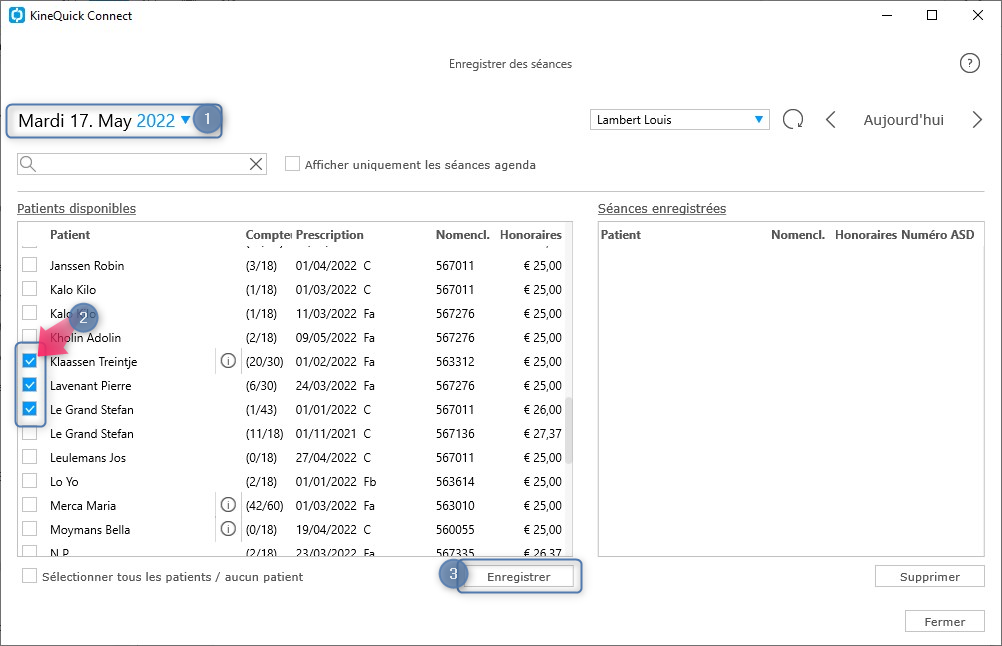Image resolution: width=1002 pixels, height=646 pixels.
Task: Open the help question mark icon
Action: tap(969, 63)
